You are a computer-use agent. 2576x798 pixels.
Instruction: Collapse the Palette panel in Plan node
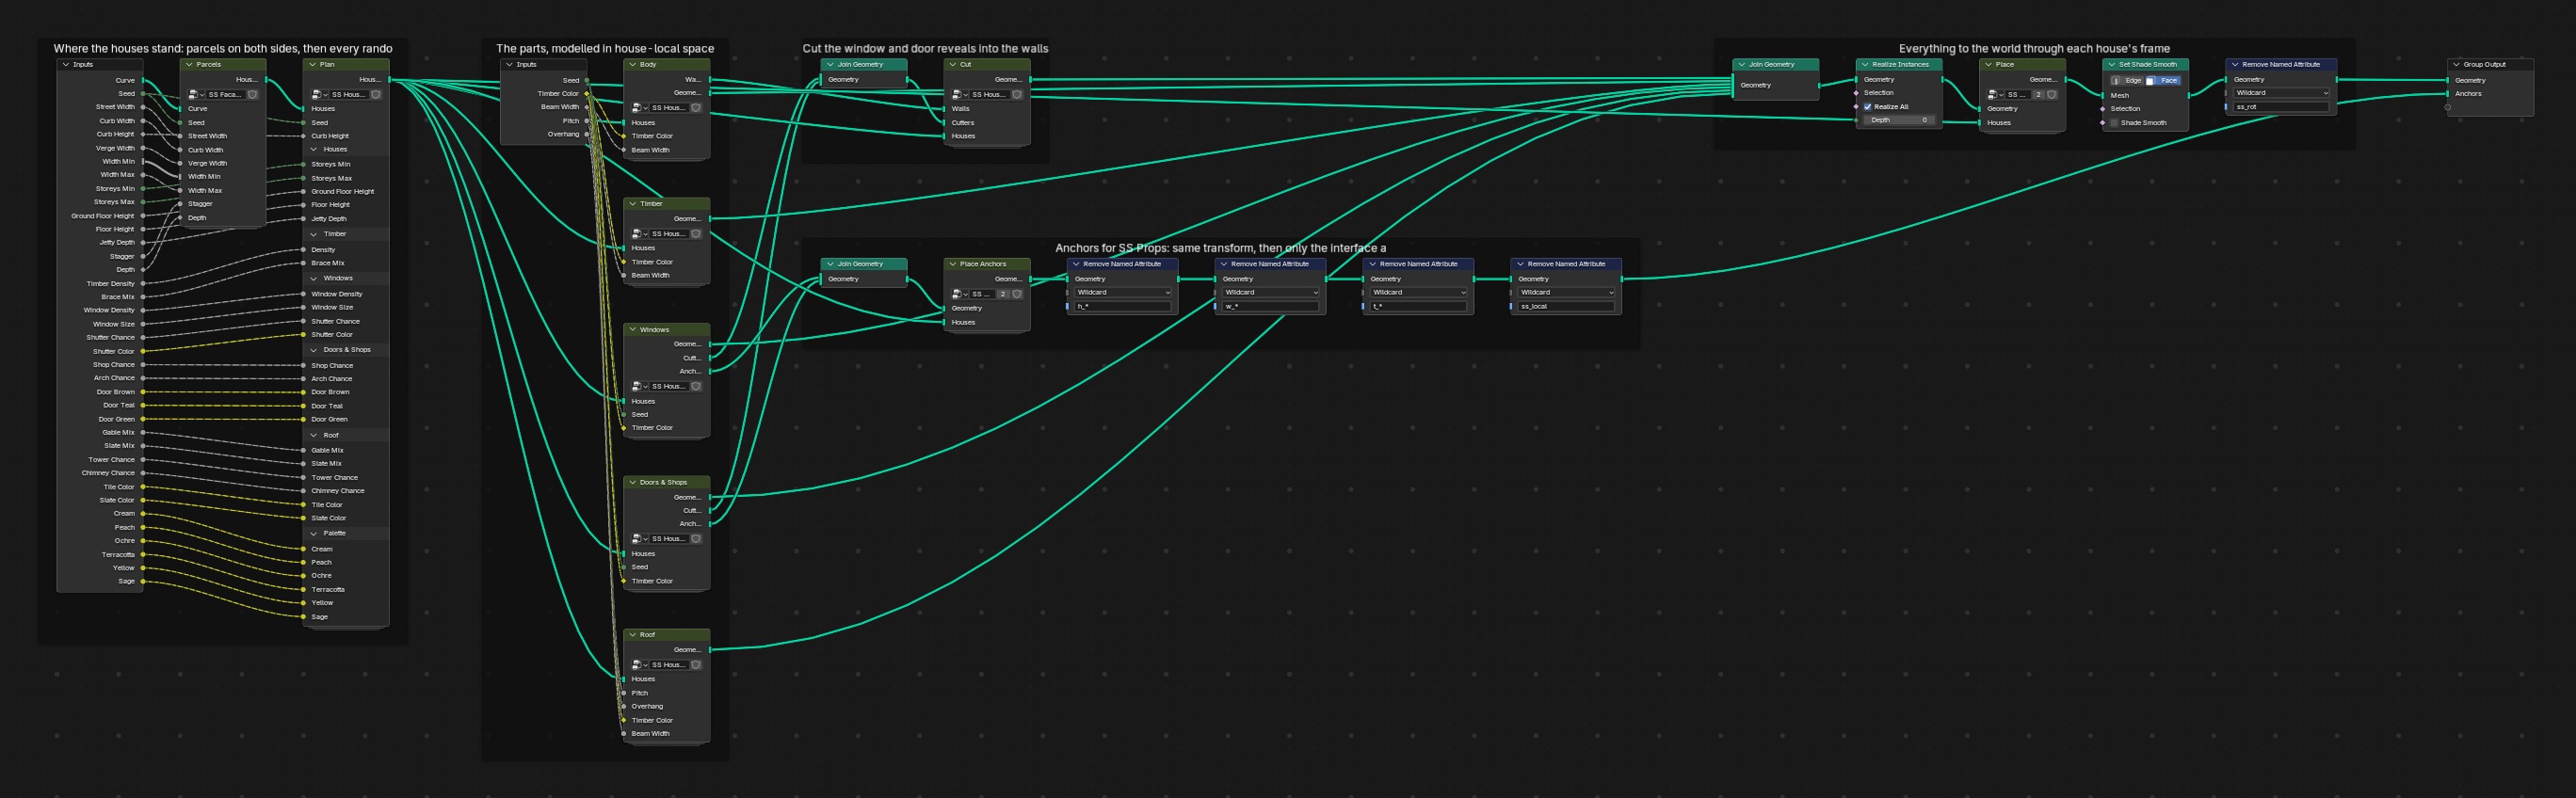pos(314,533)
